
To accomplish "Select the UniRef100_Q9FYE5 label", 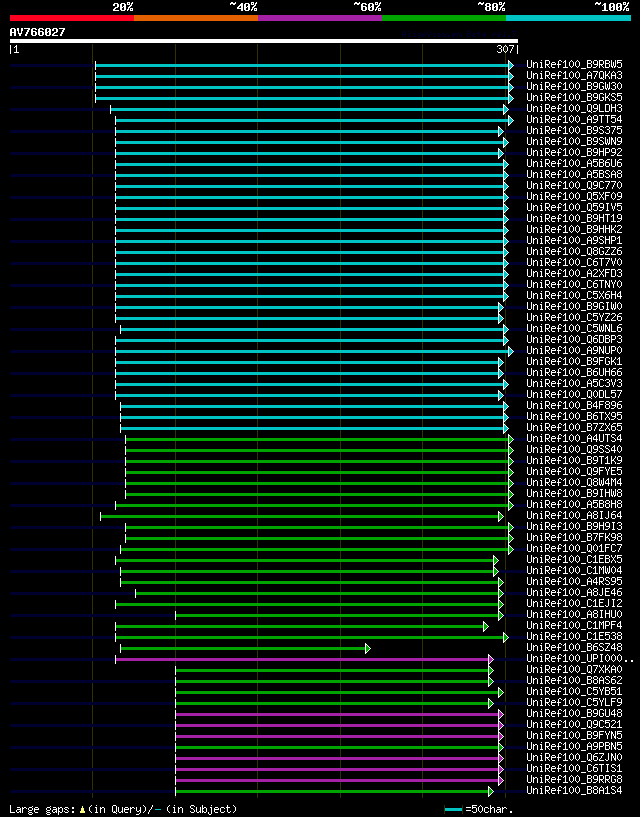I will (x=574, y=472).
